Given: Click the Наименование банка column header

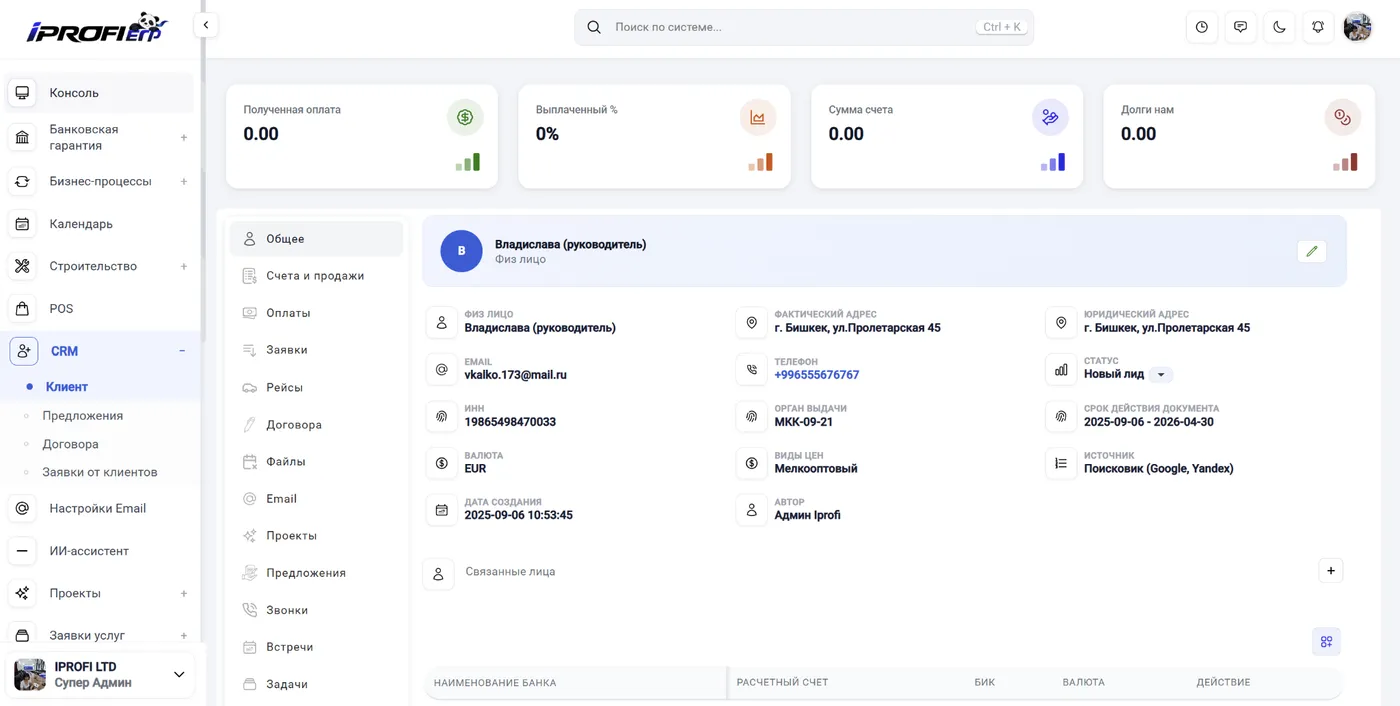Looking at the screenshot, I should pyautogui.click(x=495, y=683).
